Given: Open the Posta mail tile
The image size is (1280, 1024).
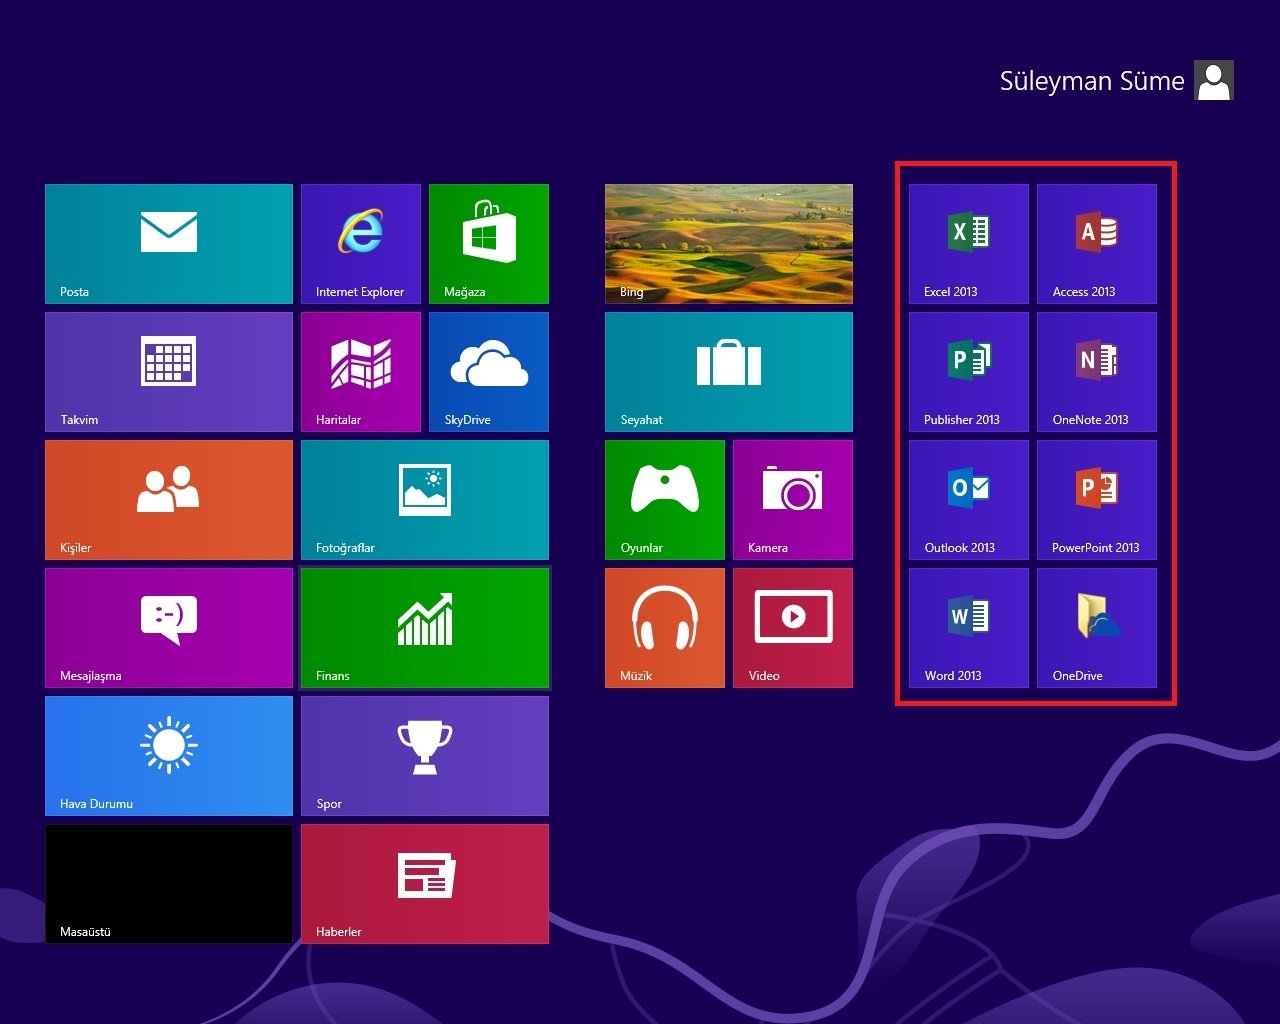Looking at the screenshot, I should pos(168,243).
